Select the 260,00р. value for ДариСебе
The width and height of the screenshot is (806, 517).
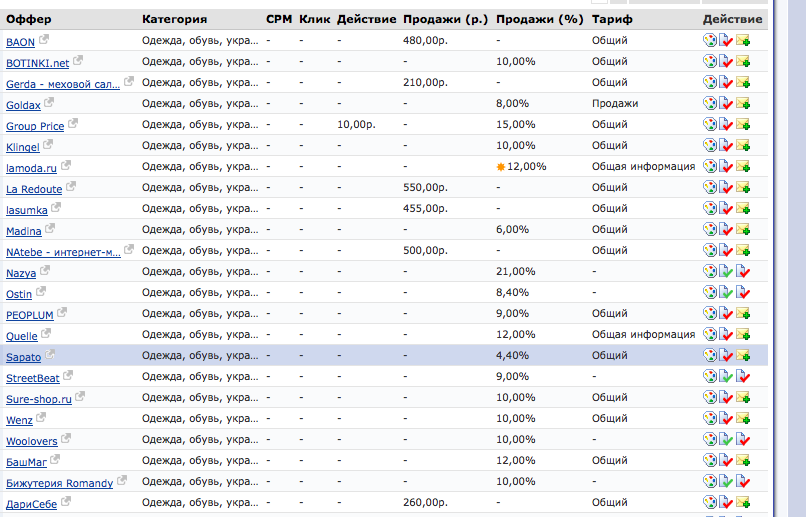pyautogui.click(x=426, y=502)
